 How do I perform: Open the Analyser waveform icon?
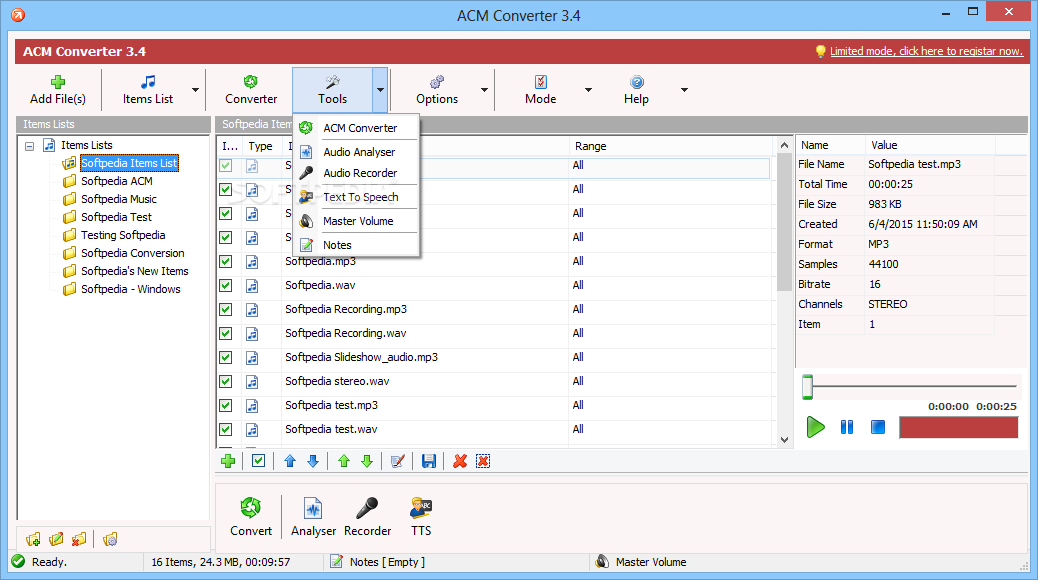[313, 517]
